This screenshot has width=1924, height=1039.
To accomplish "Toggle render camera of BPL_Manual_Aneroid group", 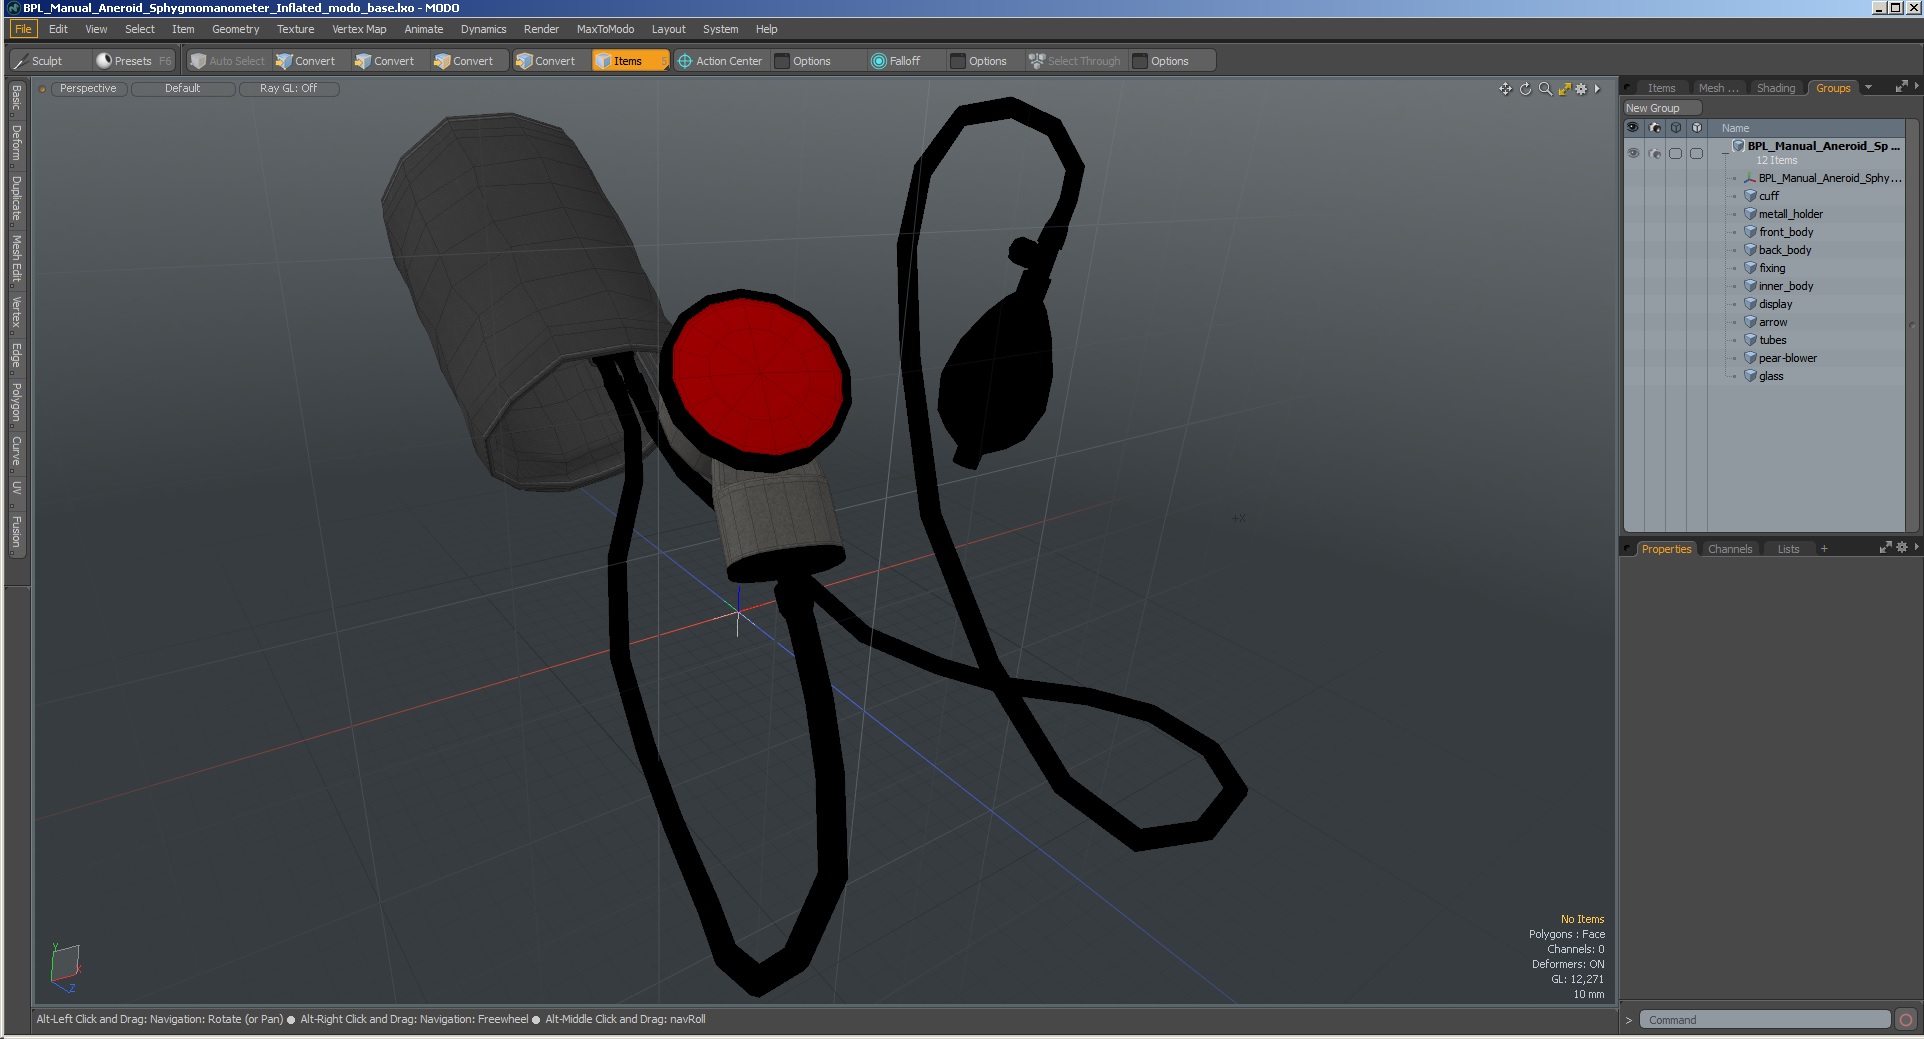I will point(1654,153).
